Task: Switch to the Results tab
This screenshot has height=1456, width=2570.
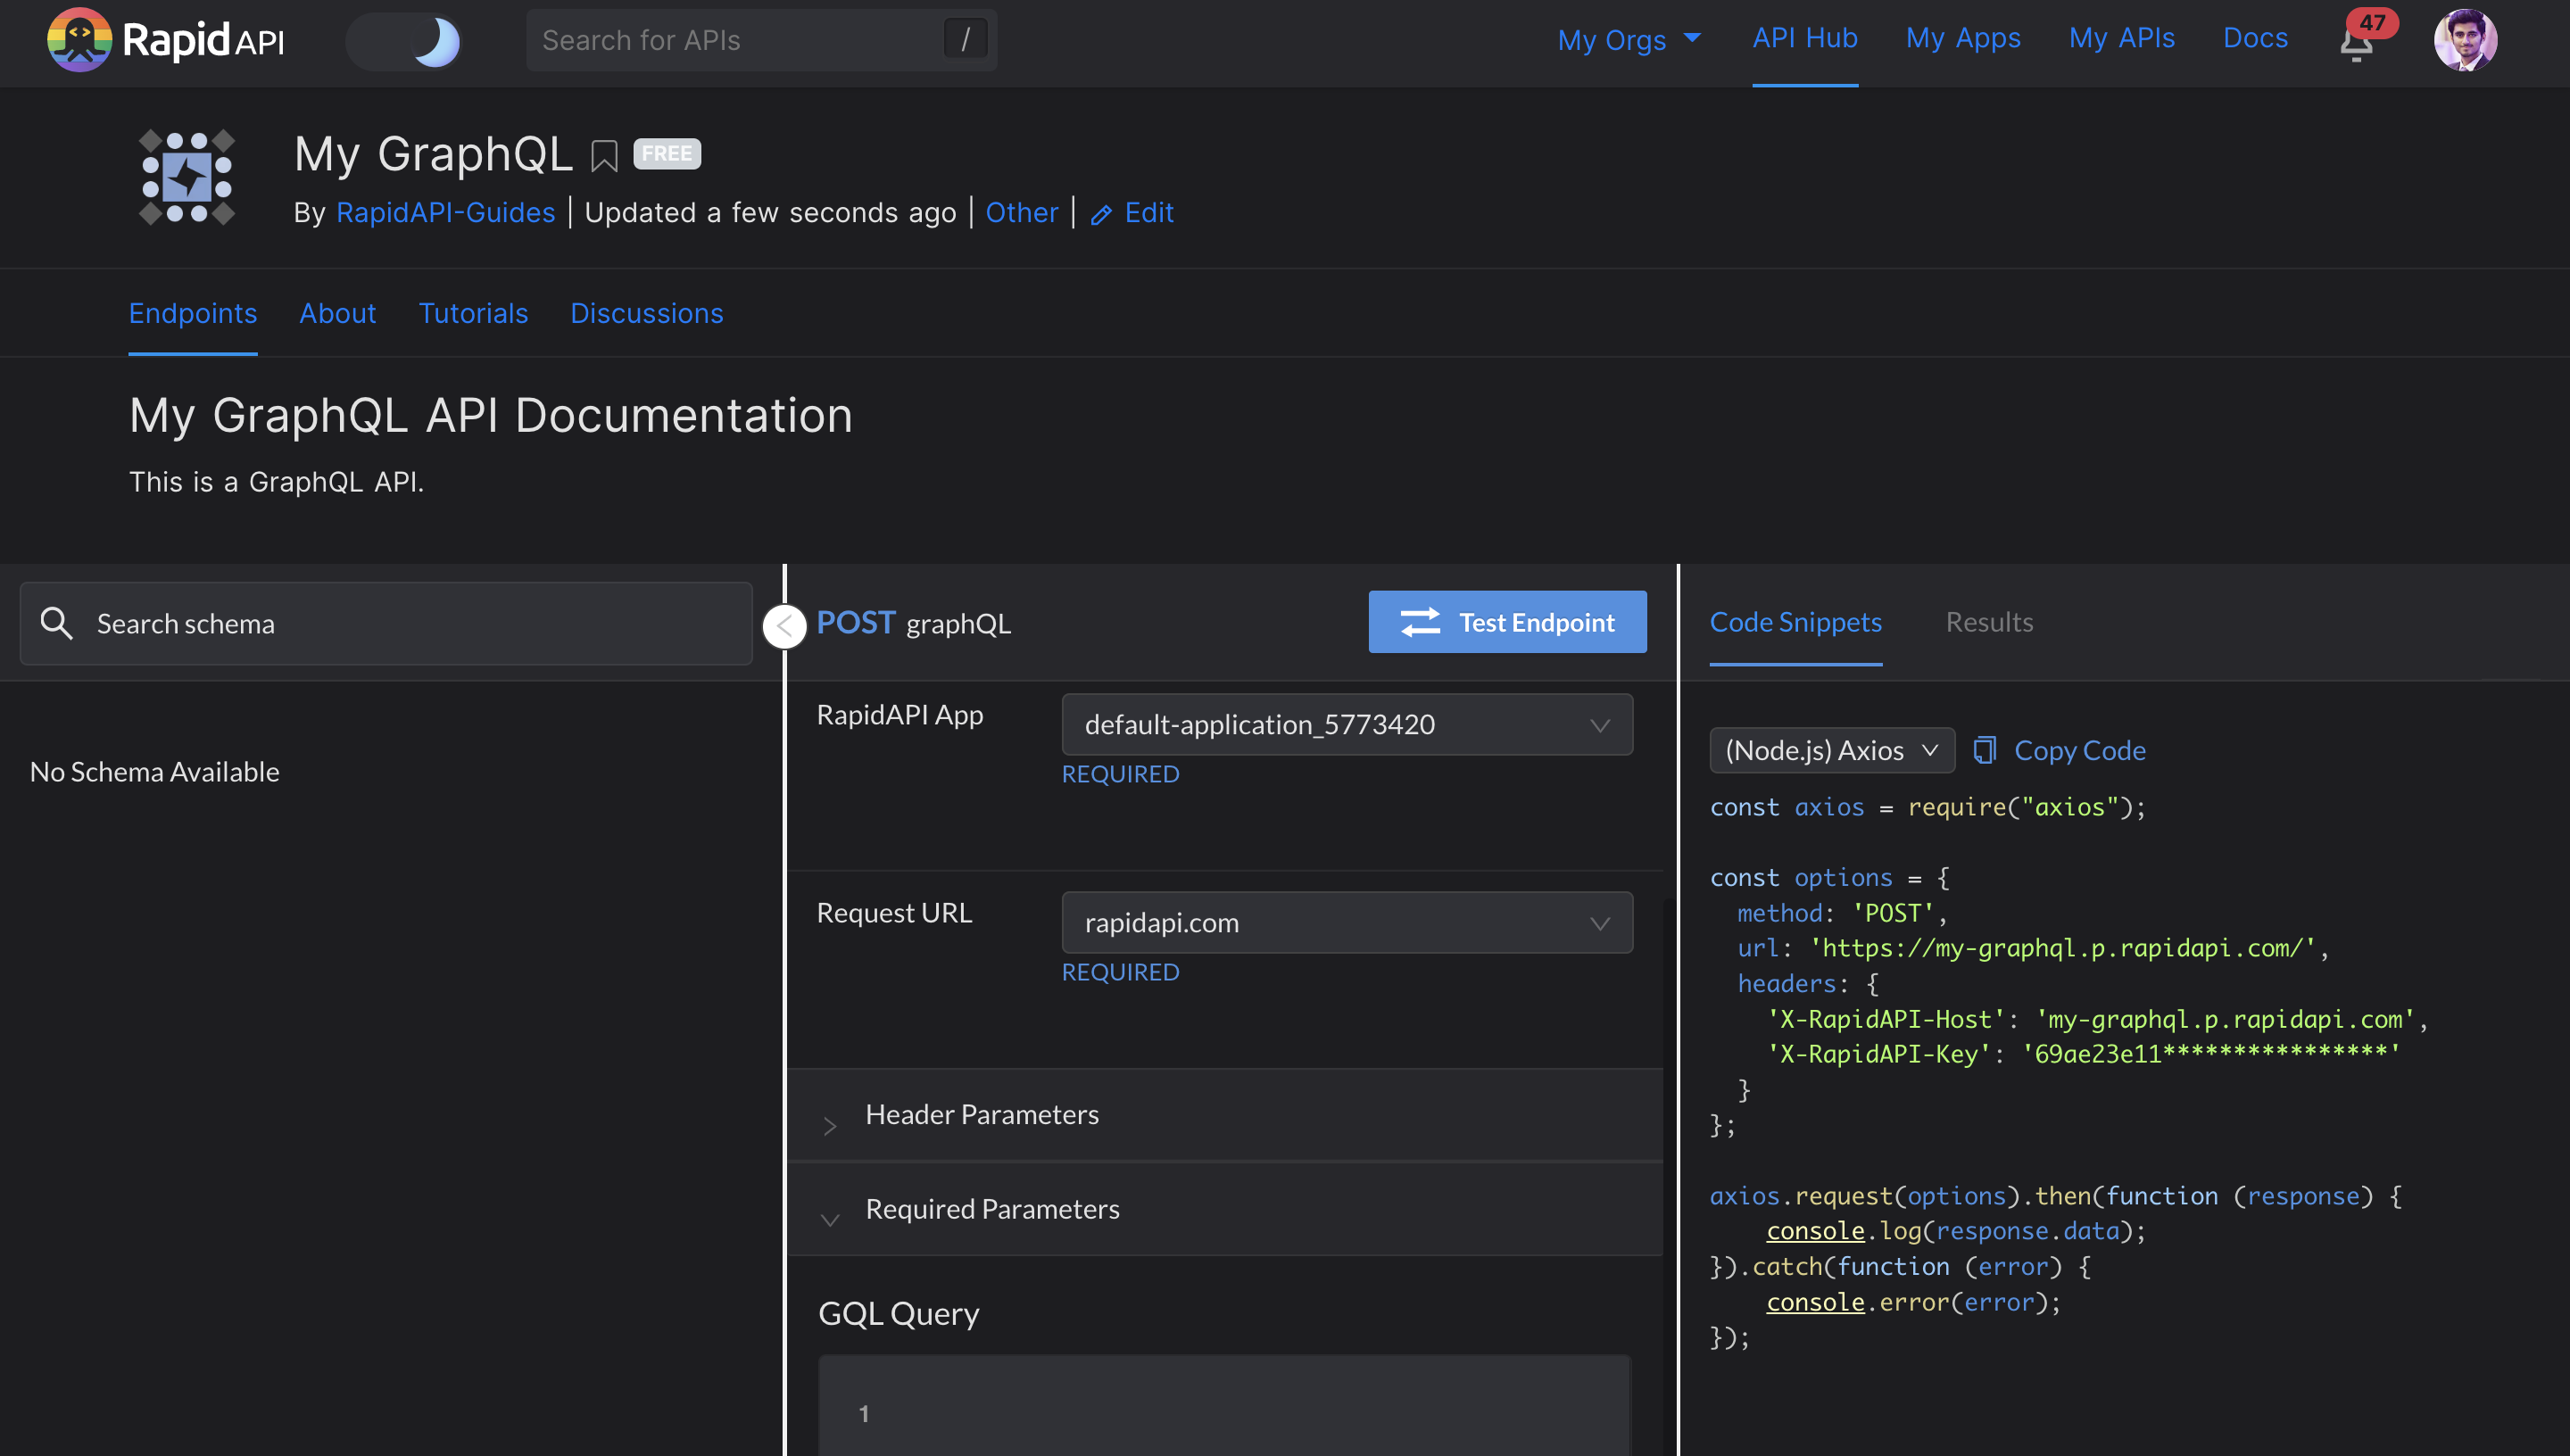Action: pyautogui.click(x=1988, y=622)
